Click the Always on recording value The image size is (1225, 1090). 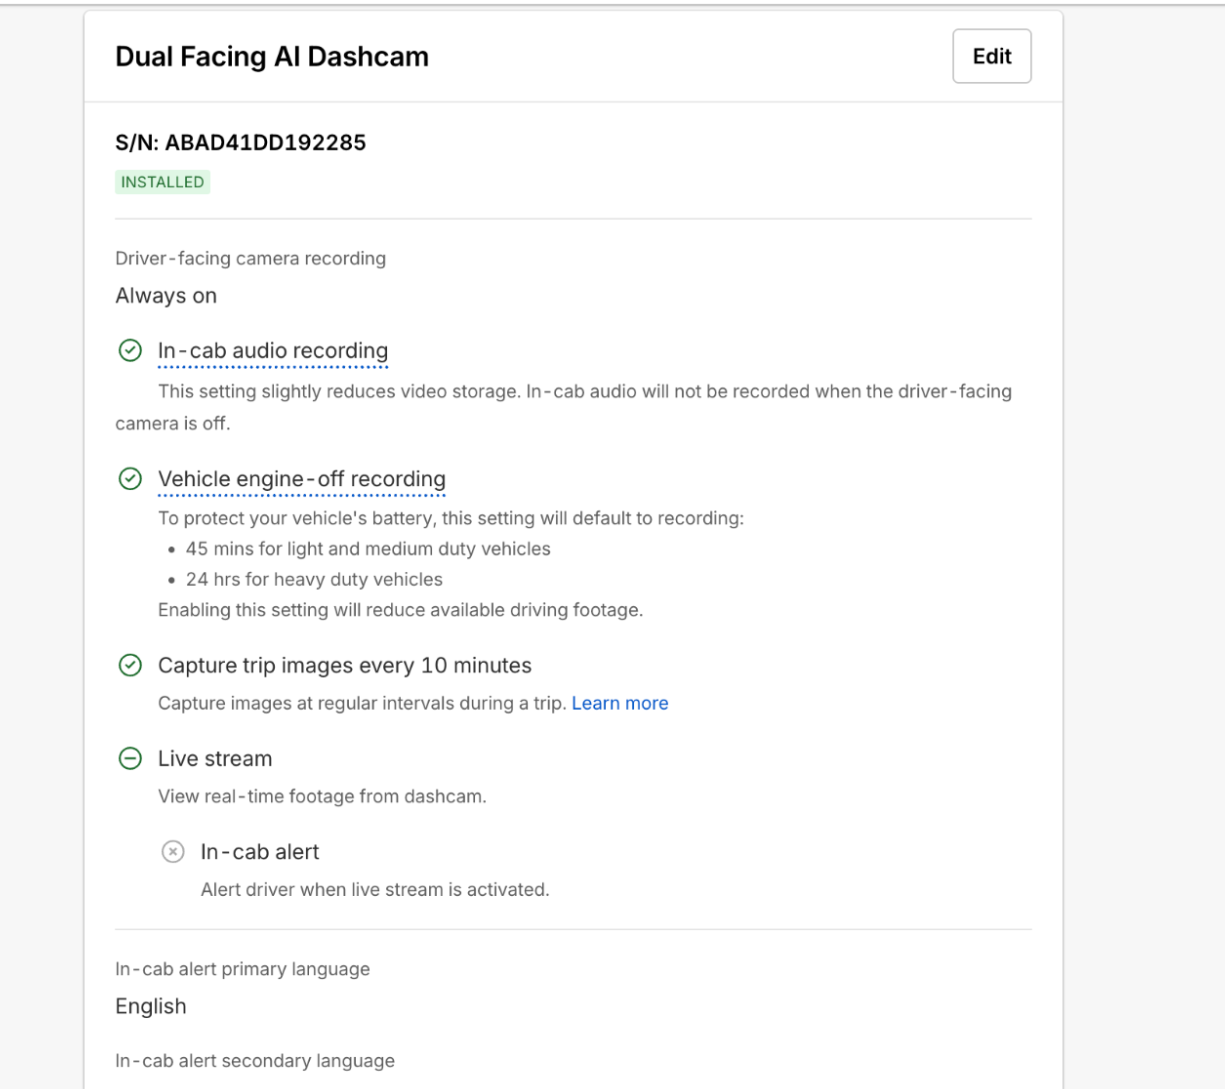166,296
